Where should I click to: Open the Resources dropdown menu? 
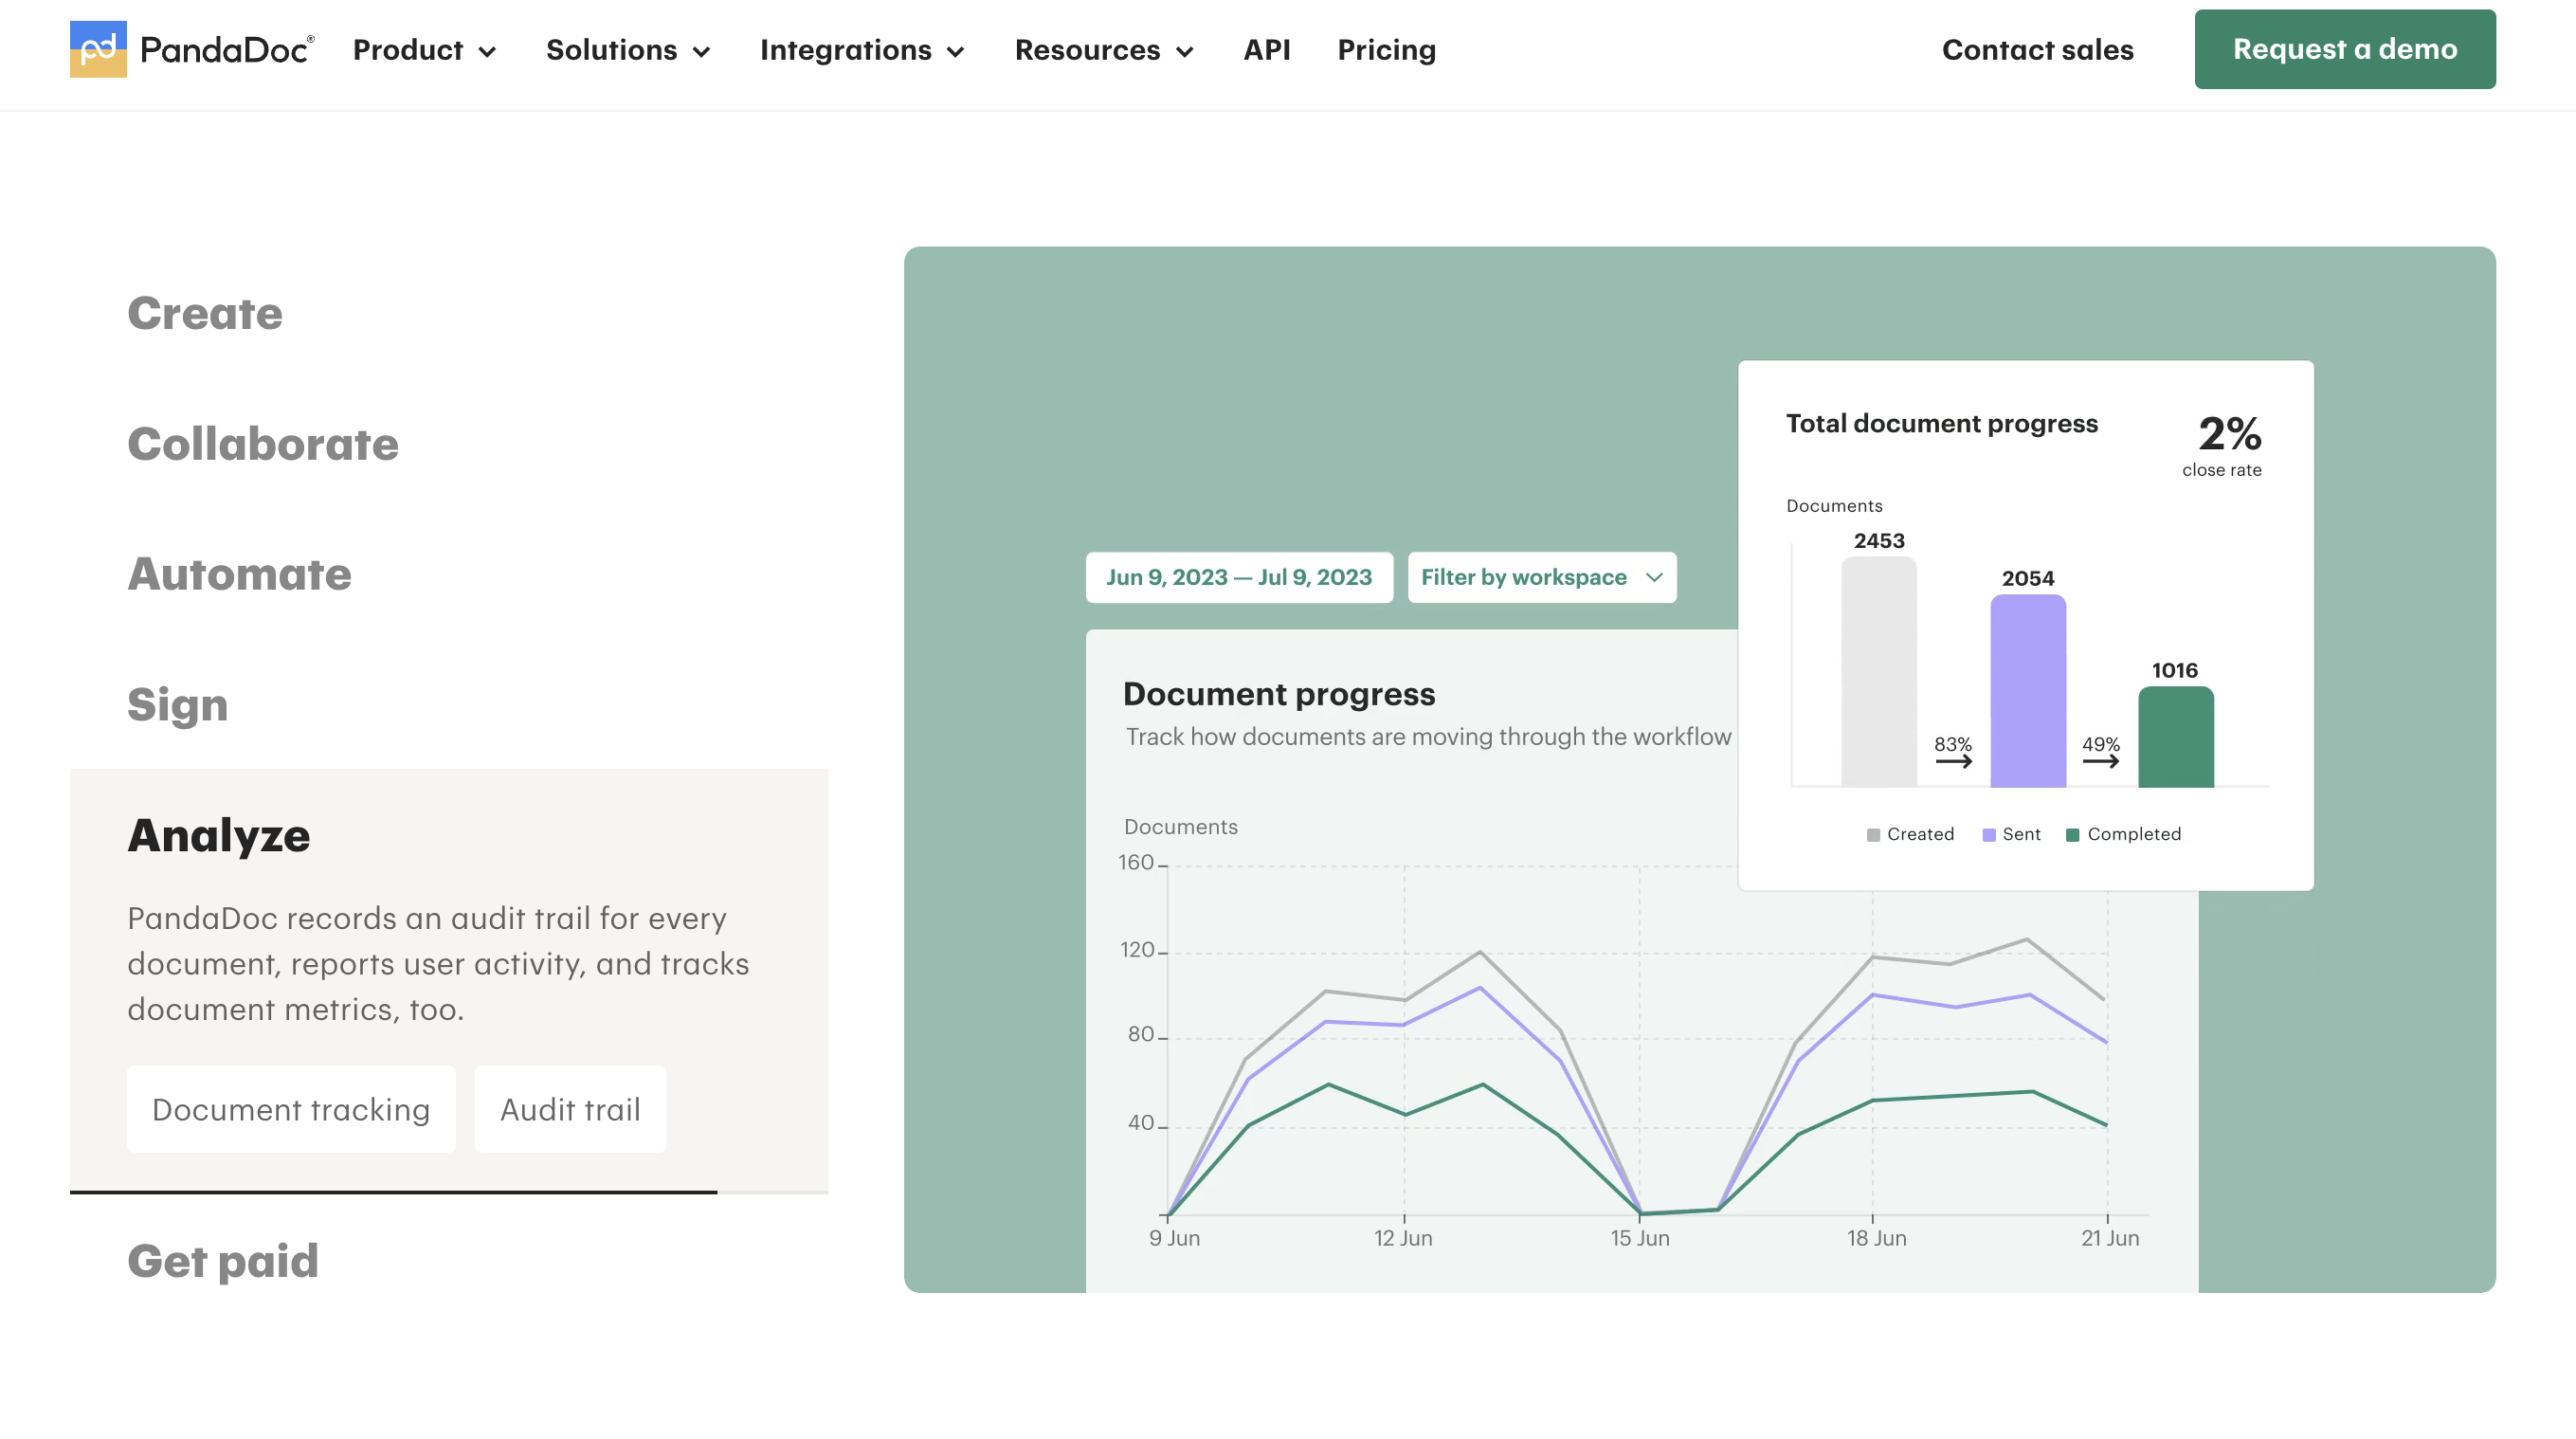click(x=1103, y=50)
